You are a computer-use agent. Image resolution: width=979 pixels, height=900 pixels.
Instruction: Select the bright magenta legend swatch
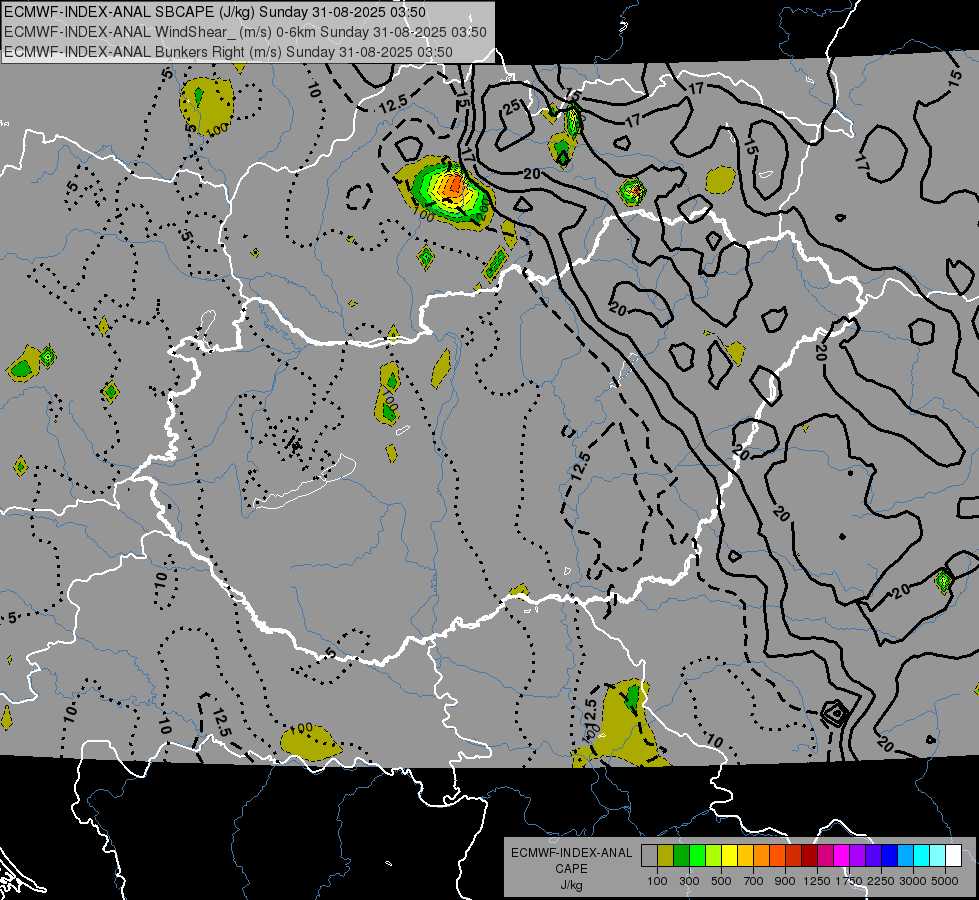point(842,855)
